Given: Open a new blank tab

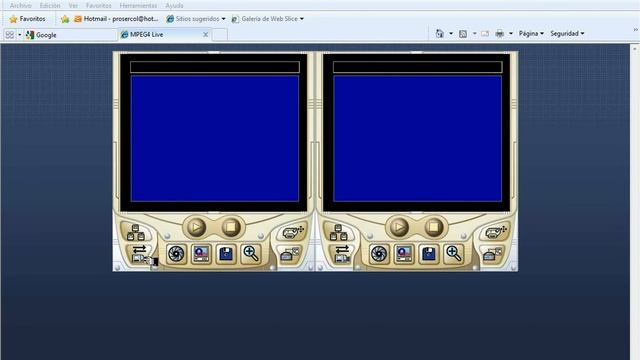Looking at the screenshot, I should click(x=220, y=35).
